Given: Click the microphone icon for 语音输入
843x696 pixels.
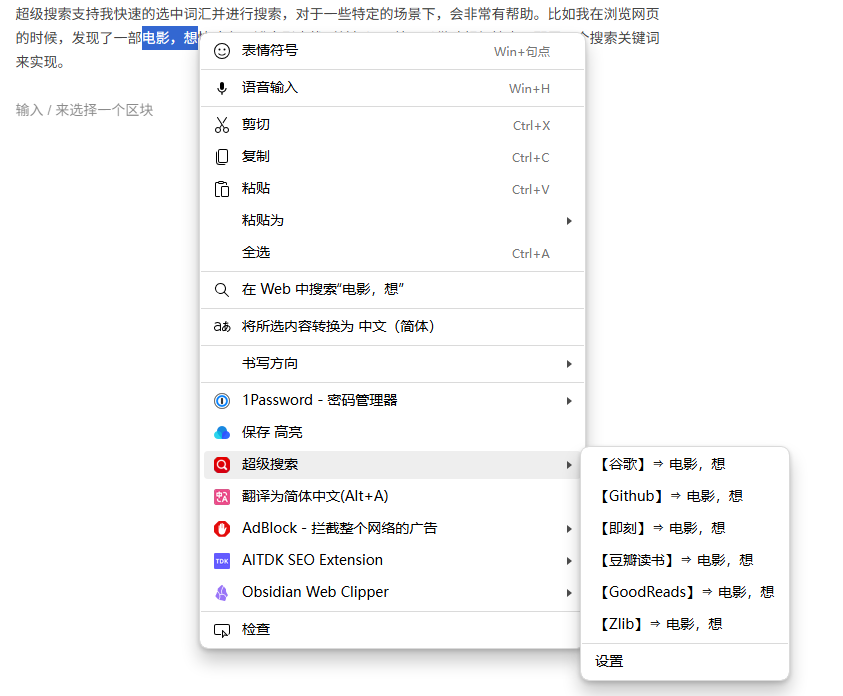Looking at the screenshot, I should (221, 87).
